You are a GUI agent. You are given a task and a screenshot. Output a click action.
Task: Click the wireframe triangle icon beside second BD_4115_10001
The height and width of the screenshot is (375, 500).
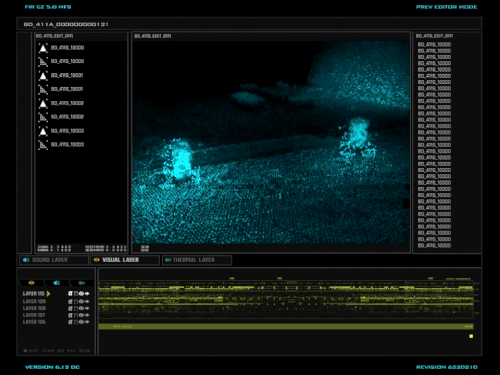click(43, 89)
